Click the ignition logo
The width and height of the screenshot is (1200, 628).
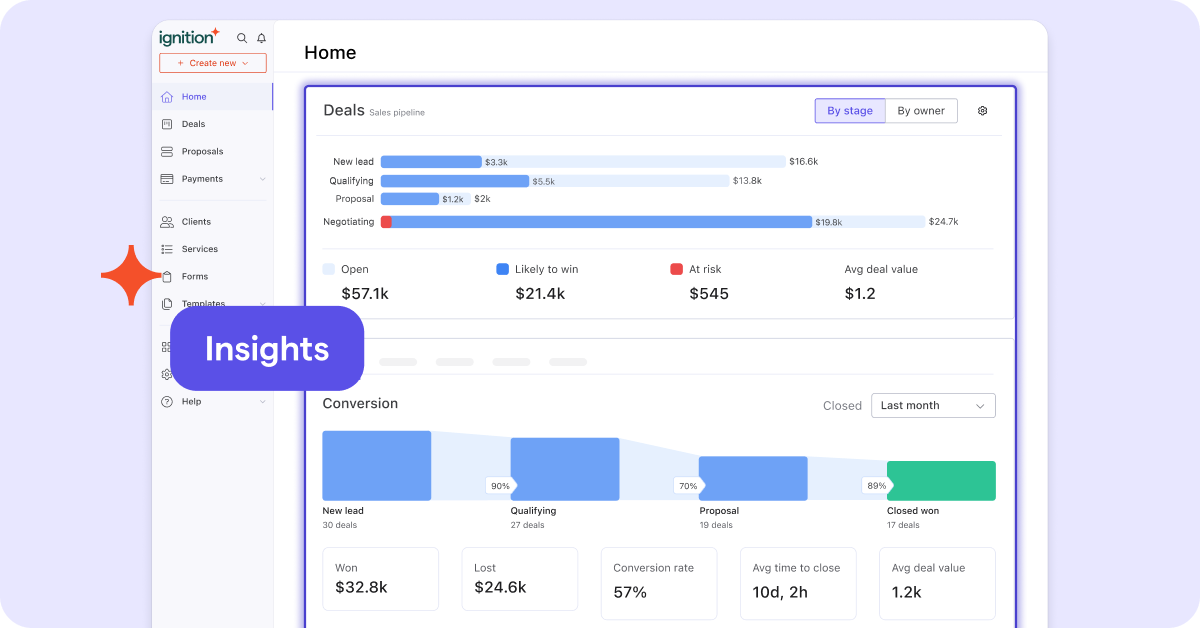click(x=189, y=37)
